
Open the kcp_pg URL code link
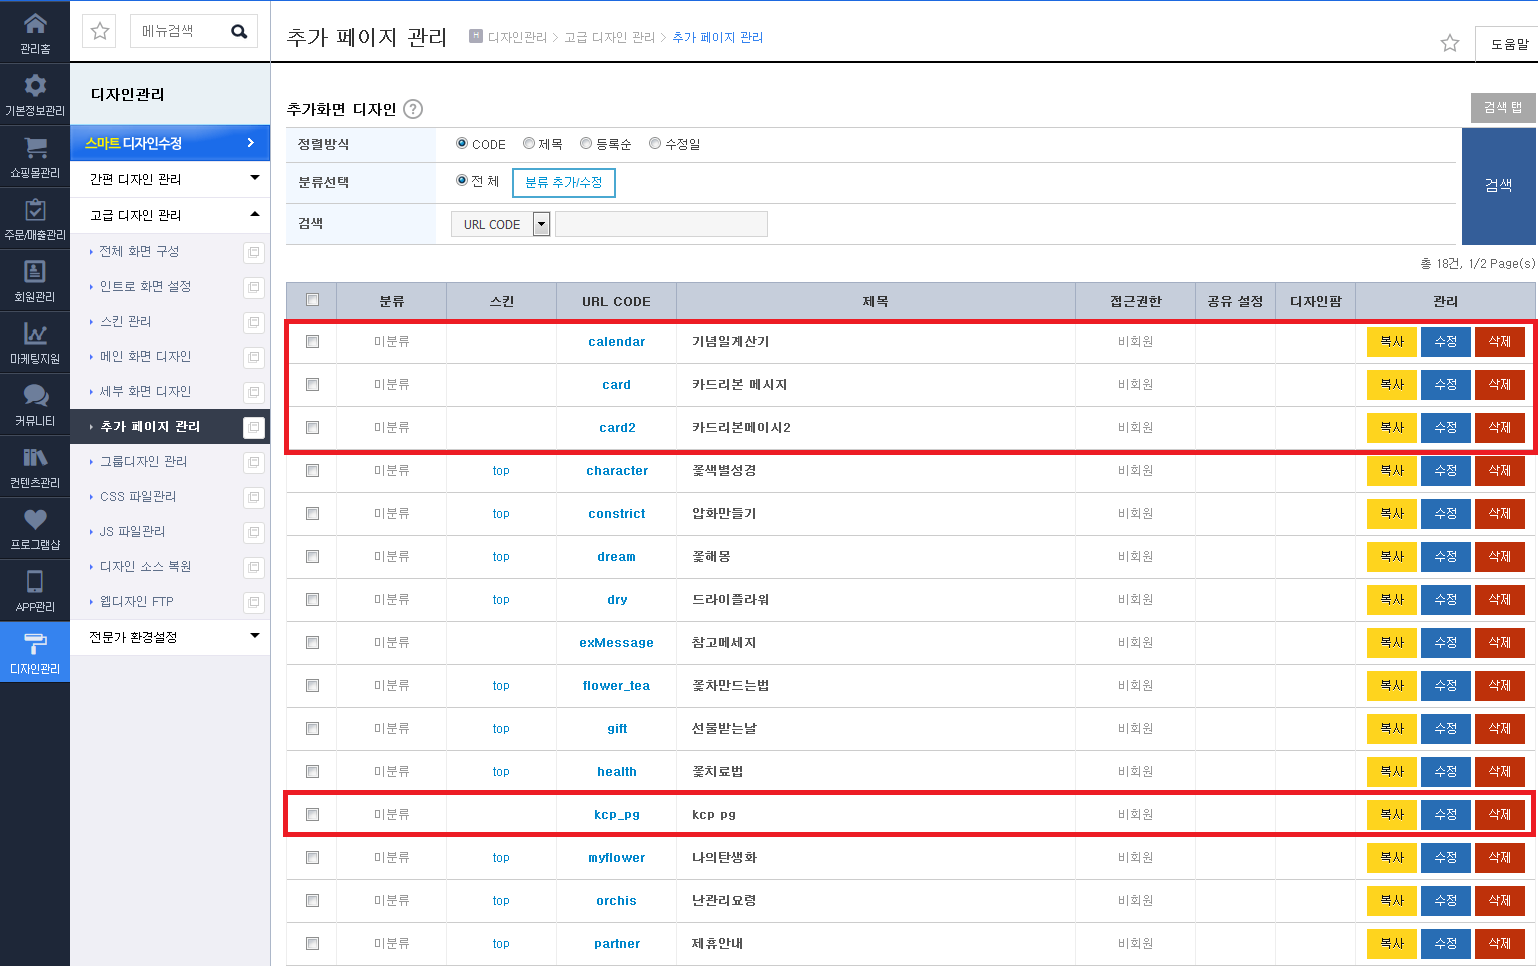coord(617,814)
